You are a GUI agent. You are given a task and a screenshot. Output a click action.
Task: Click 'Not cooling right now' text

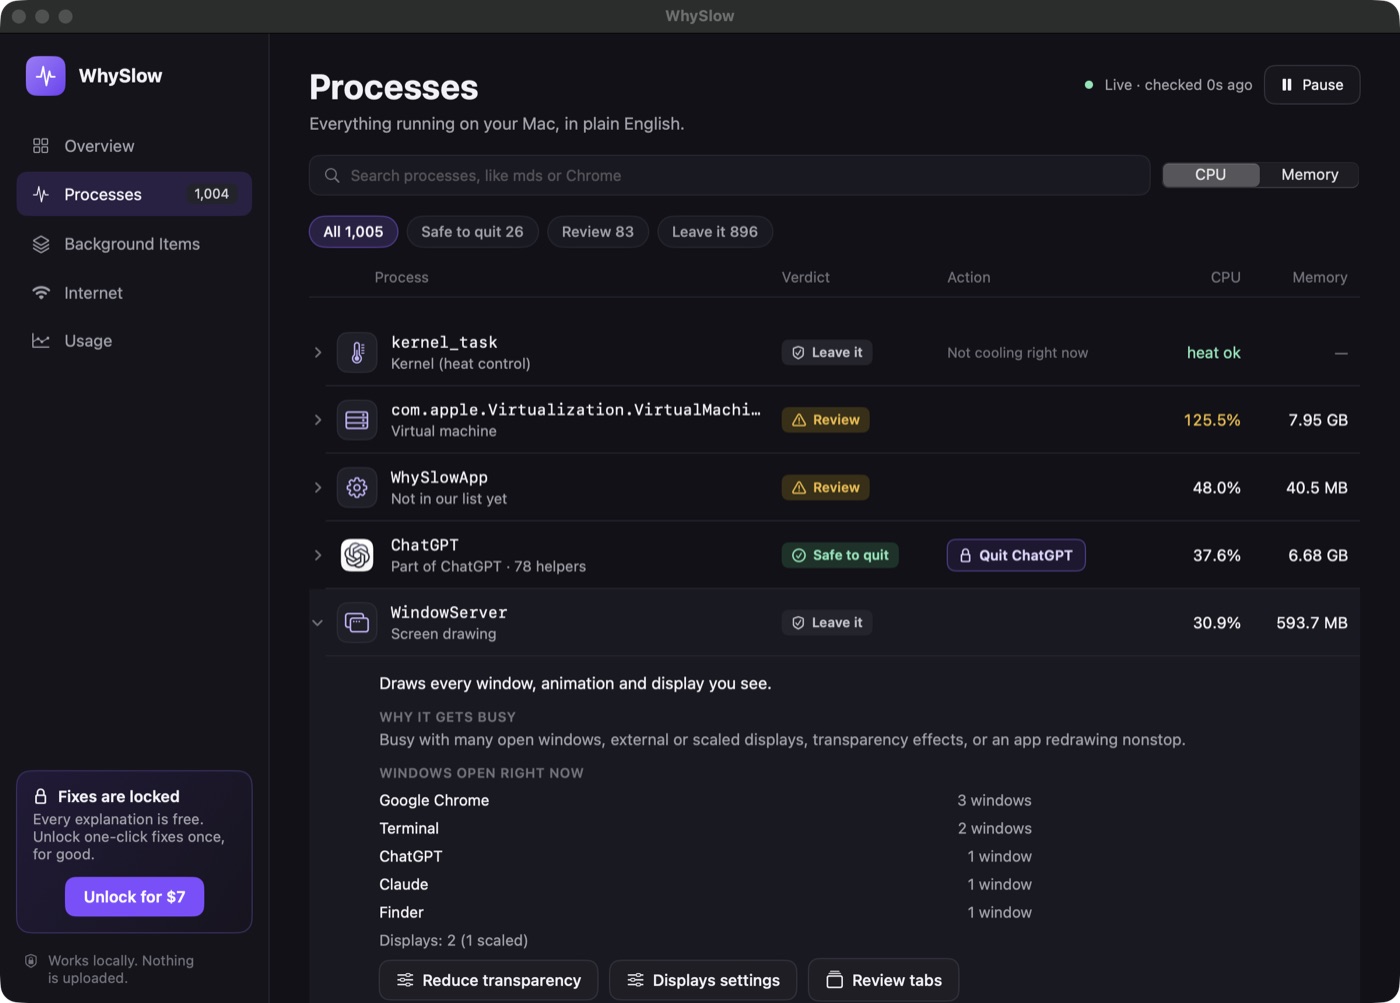coord(1017,352)
